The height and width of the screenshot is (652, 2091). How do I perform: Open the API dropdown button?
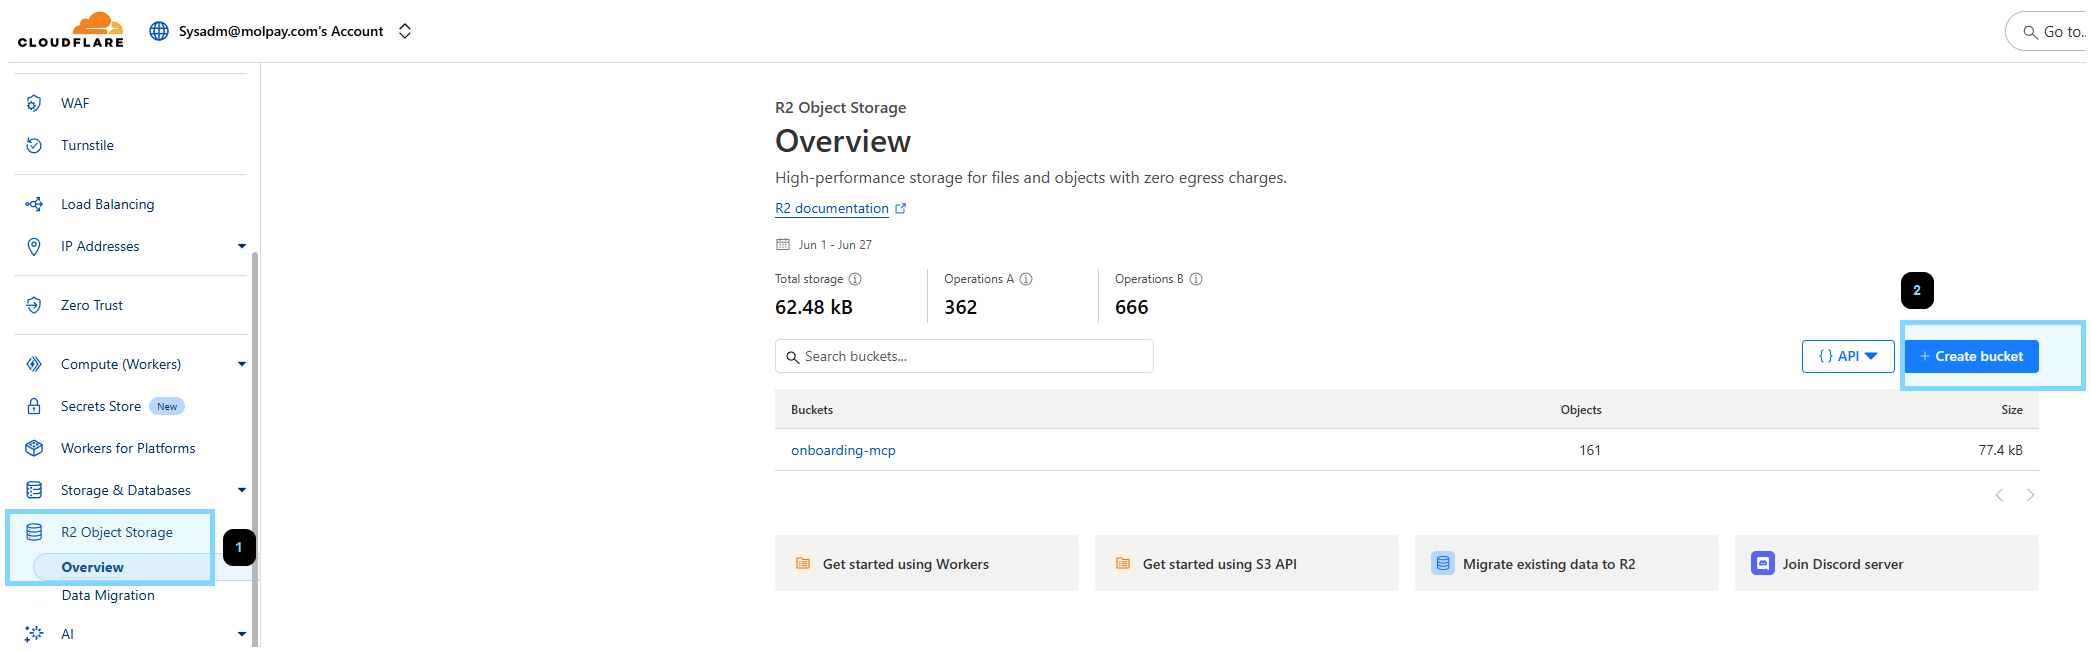pyautogui.click(x=1847, y=356)
